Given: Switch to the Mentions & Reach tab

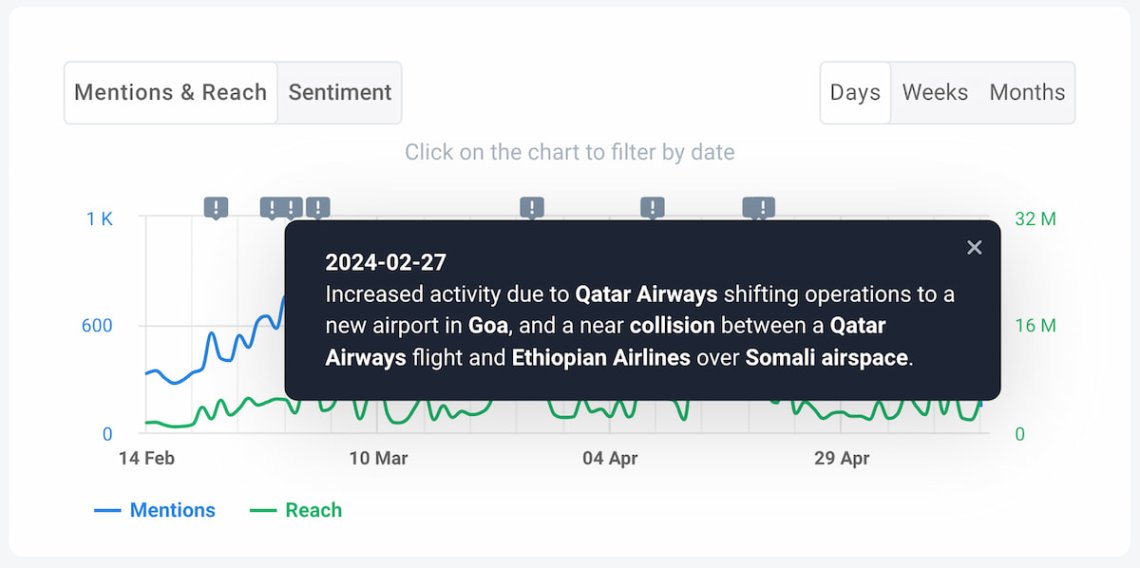Looking at the screenshot, I should coord(170,93).
